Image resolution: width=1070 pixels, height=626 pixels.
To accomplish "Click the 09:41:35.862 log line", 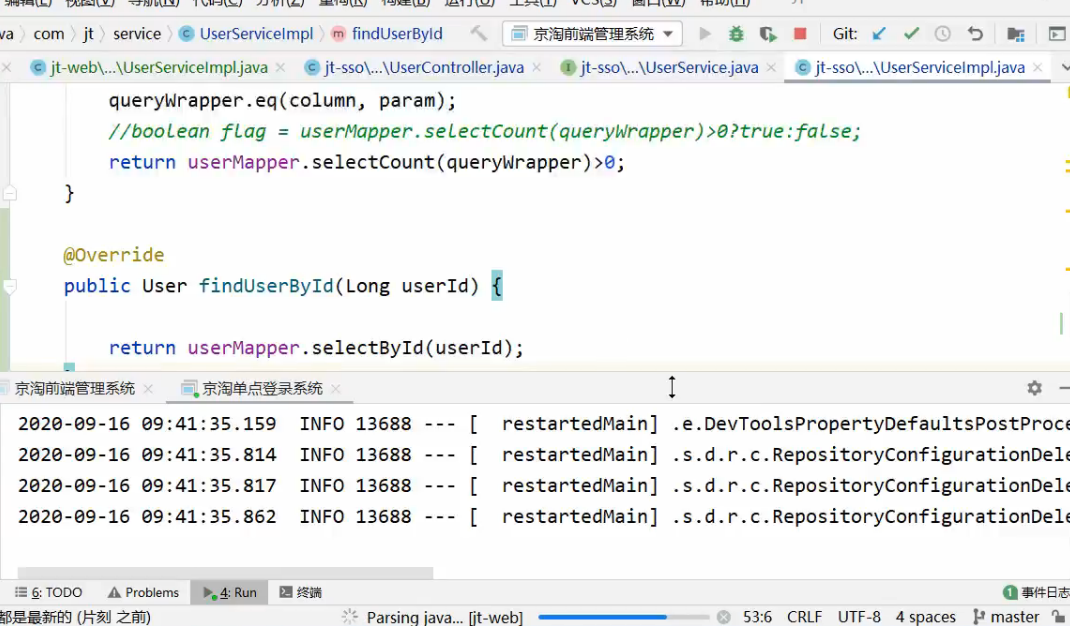I will (543, 517).
